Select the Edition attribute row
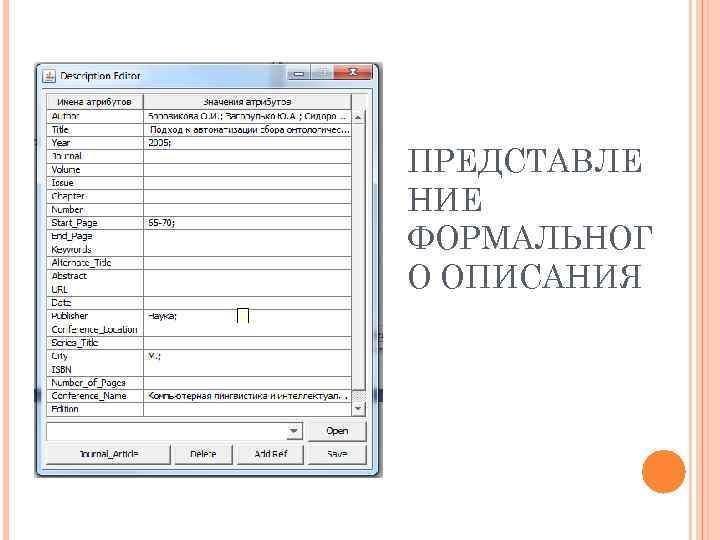 coord(199,409)
